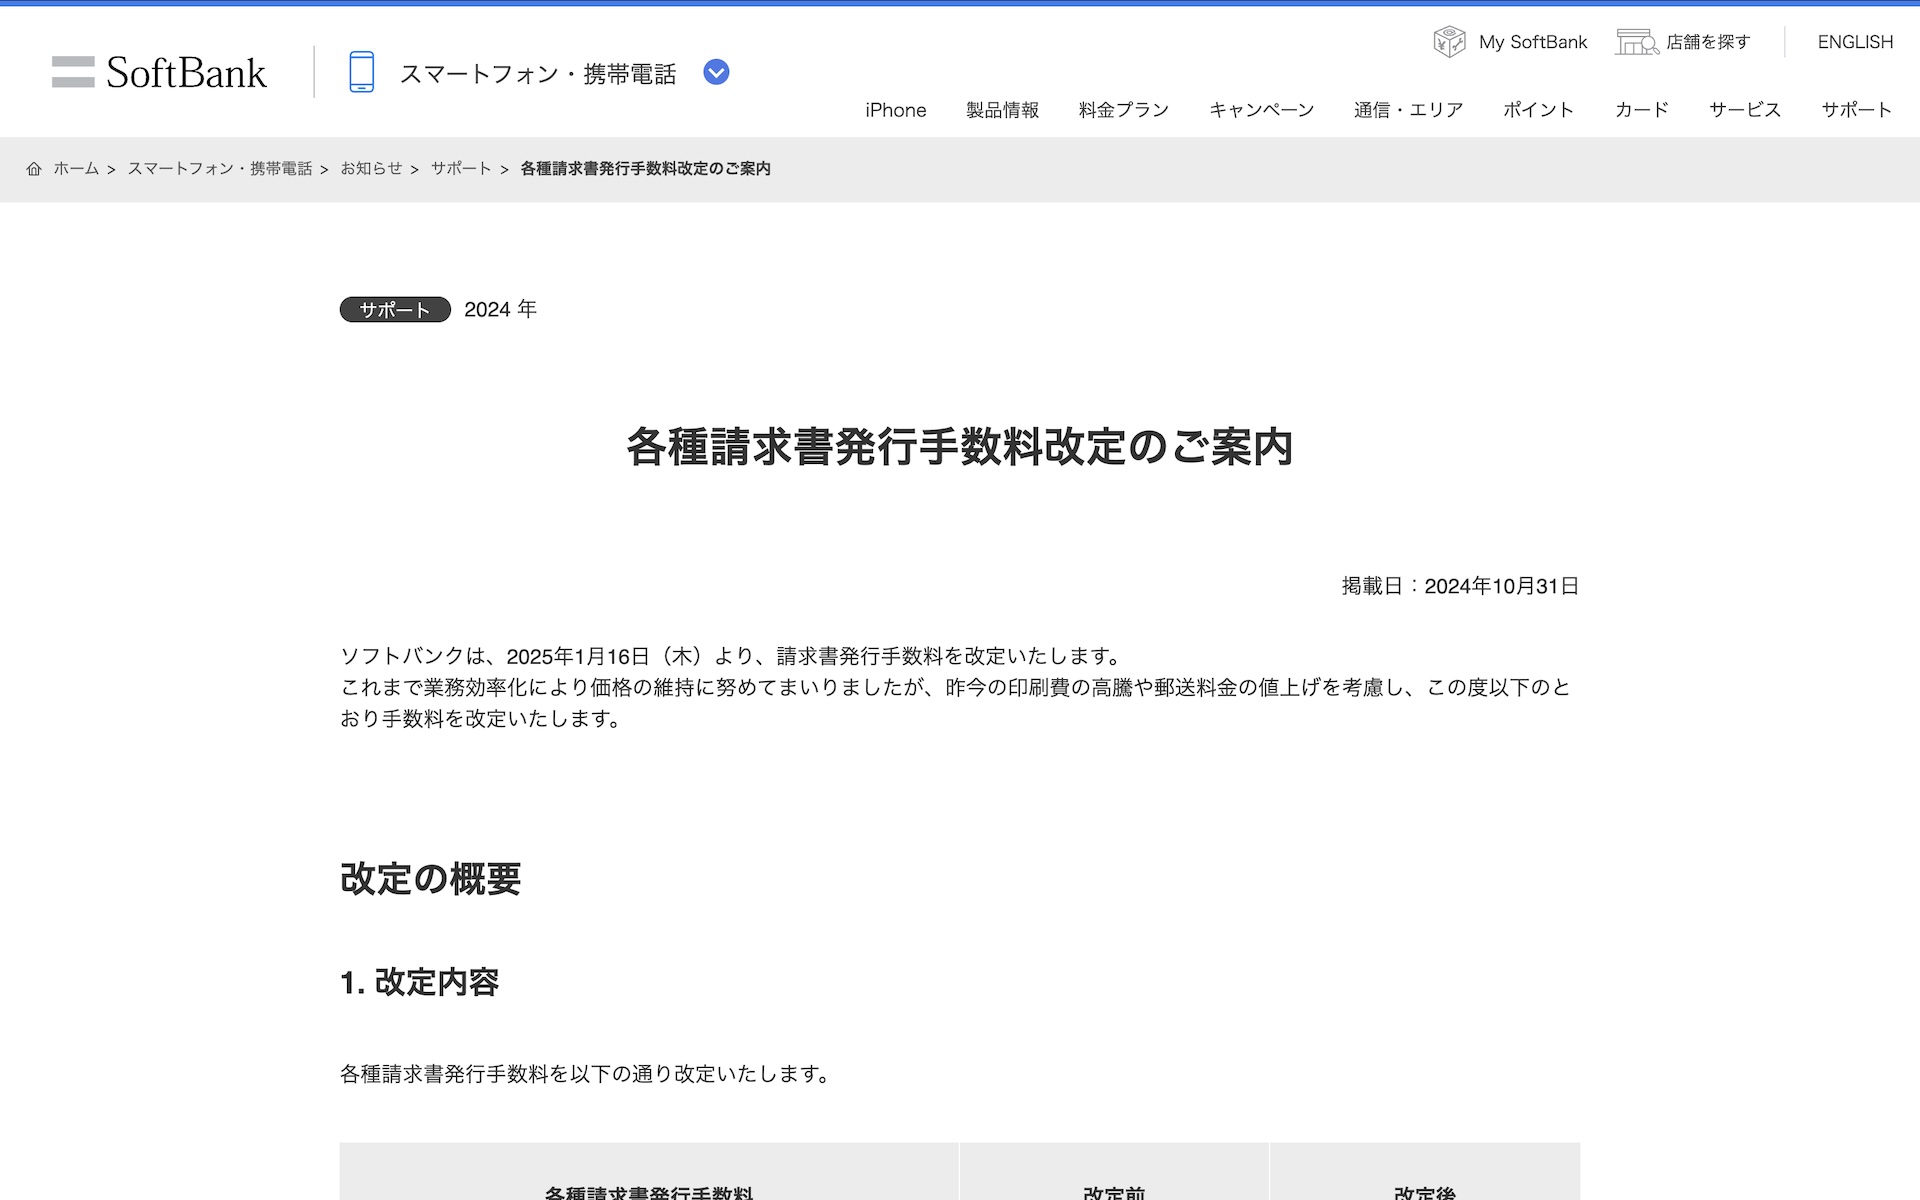Viewport: 1920px width, 1200px height.
Task: Click スマートフォン・携帯電話 breadcrumb link
Action: point(220,169)
